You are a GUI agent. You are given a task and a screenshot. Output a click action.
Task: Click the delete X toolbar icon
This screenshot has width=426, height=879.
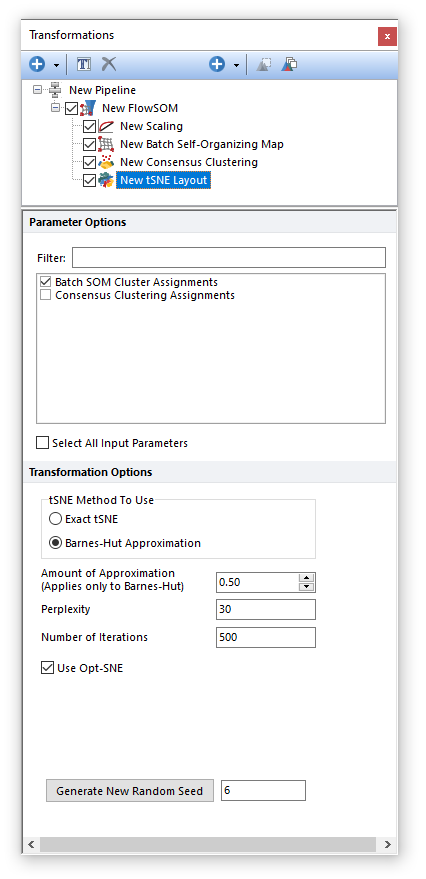pyautogui.click(x=109, y=64)
